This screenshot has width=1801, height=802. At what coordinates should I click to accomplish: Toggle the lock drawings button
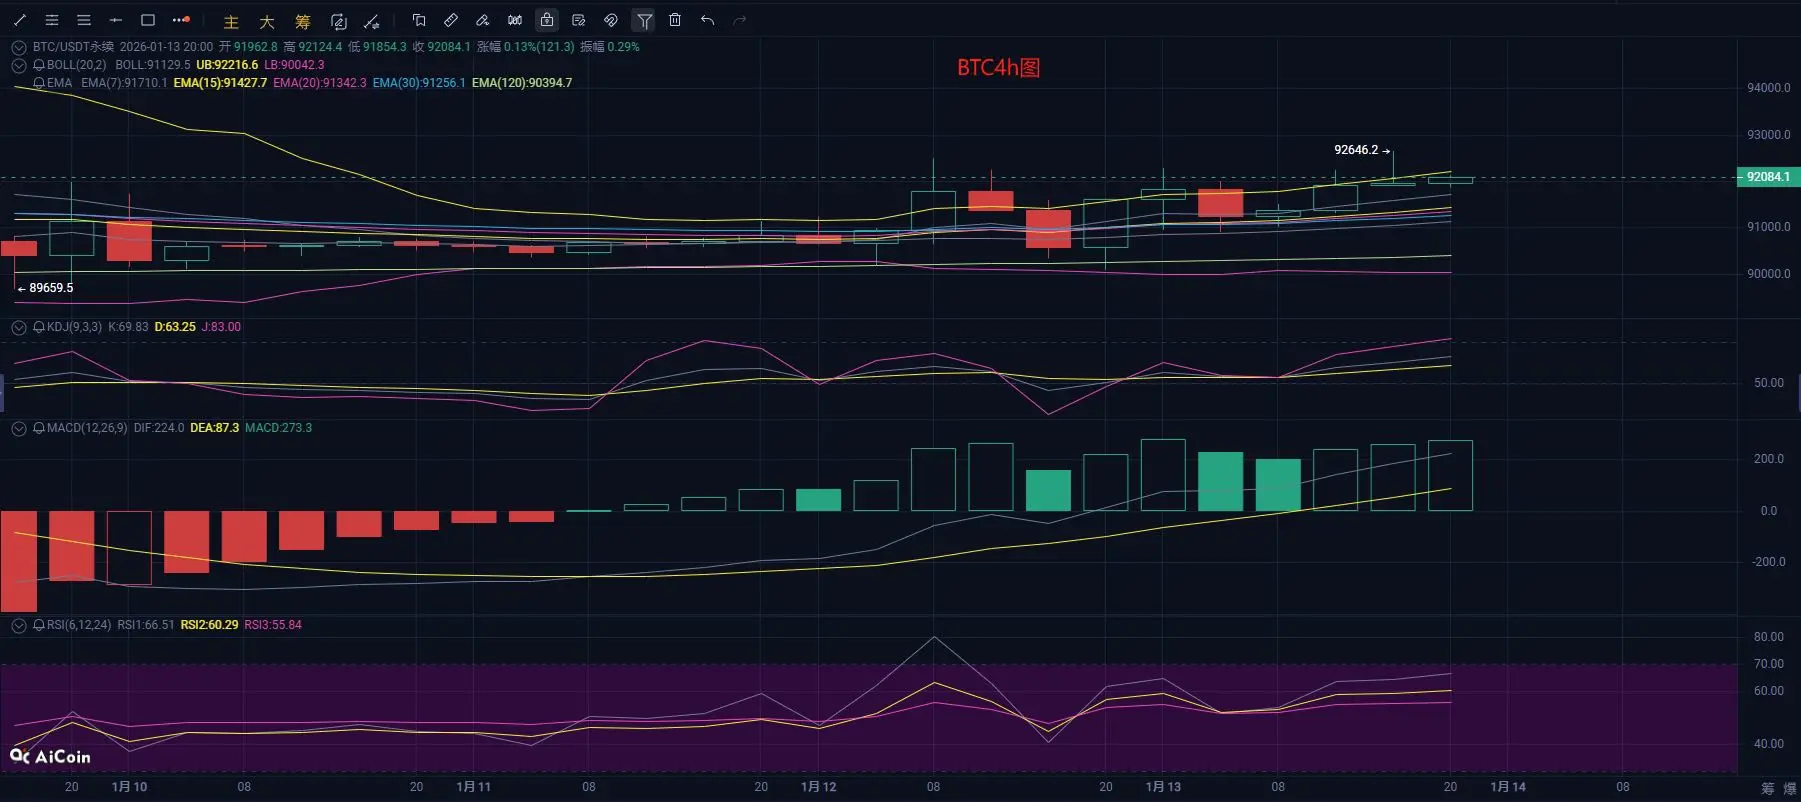(x=547, y=20)
